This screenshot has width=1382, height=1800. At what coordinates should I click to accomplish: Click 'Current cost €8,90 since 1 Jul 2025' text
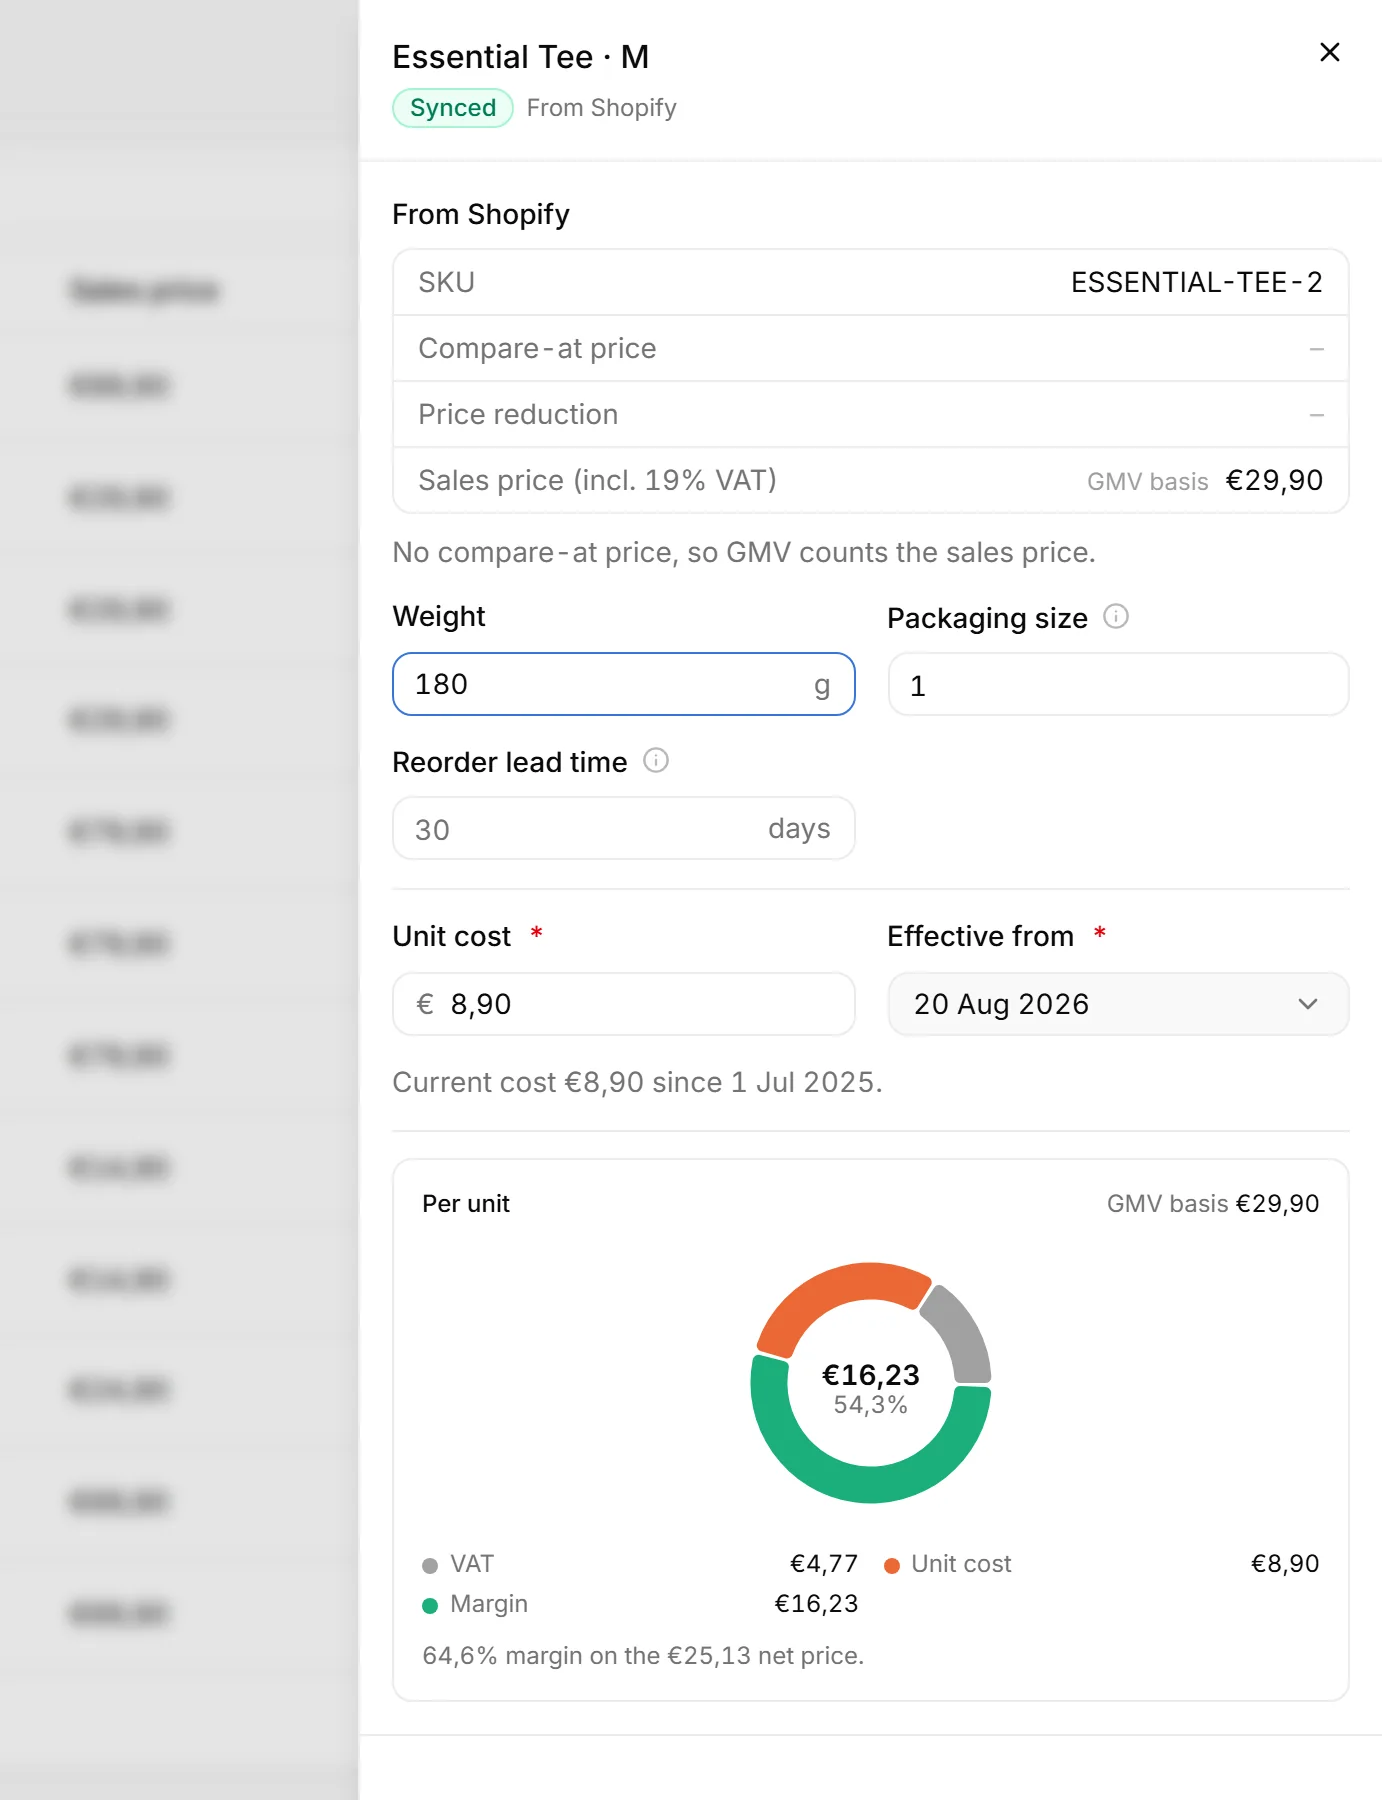pos(637,1082)
